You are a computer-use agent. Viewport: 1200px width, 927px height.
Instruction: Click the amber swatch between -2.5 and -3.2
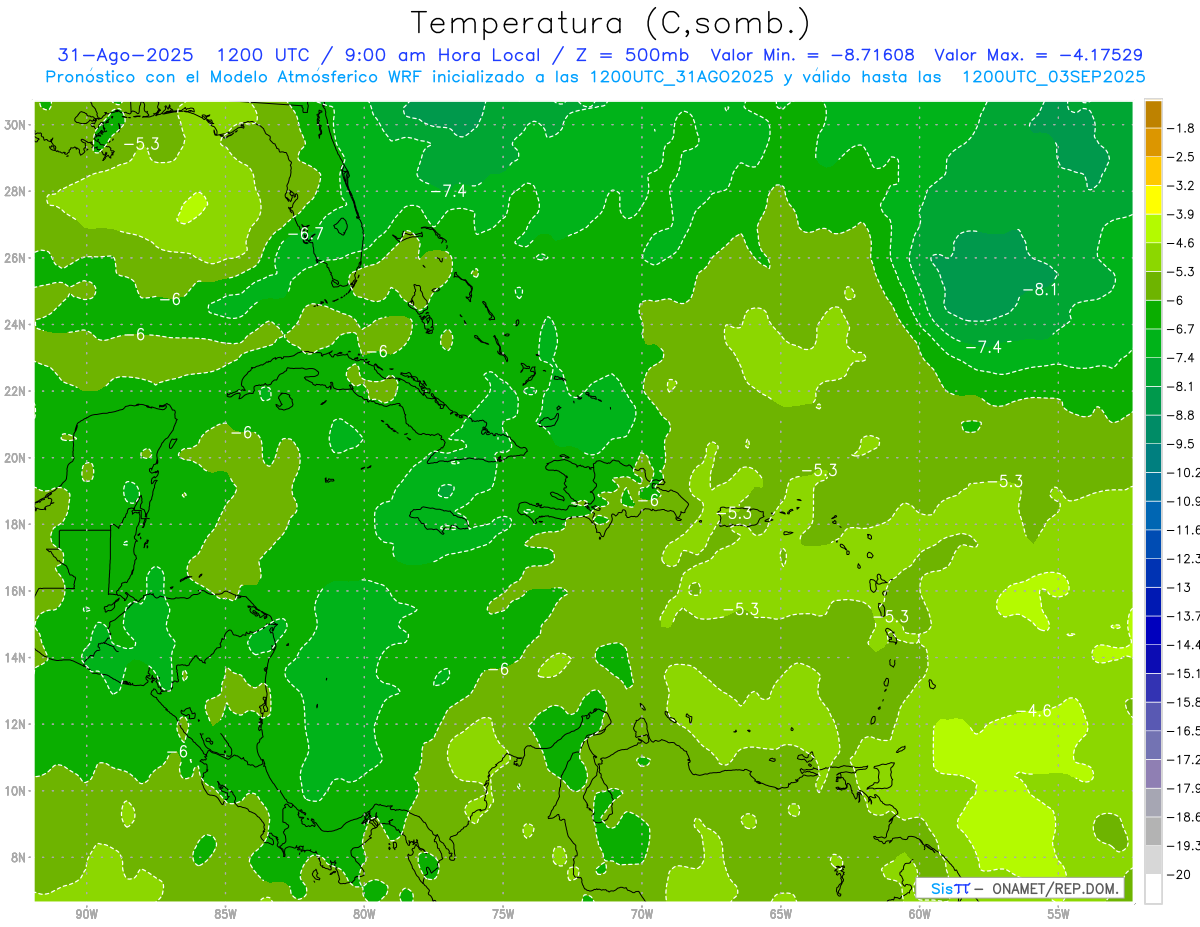(1153, 171)
